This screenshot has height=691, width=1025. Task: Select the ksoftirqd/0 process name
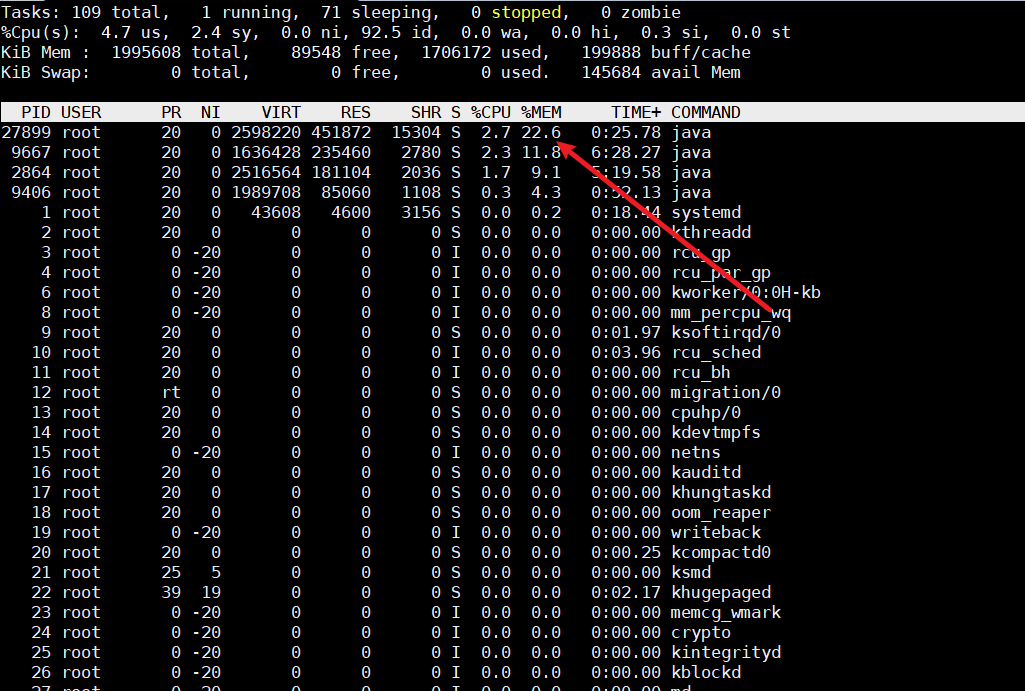[725, 332]
